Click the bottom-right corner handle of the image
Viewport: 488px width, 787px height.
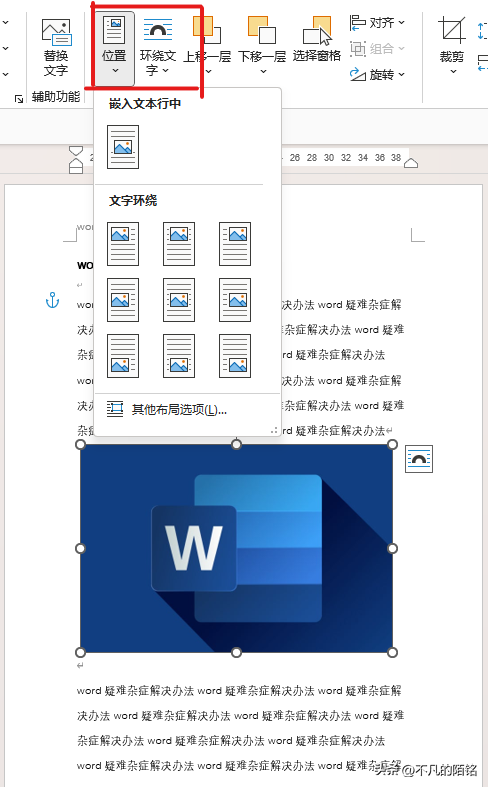(393, 652)
